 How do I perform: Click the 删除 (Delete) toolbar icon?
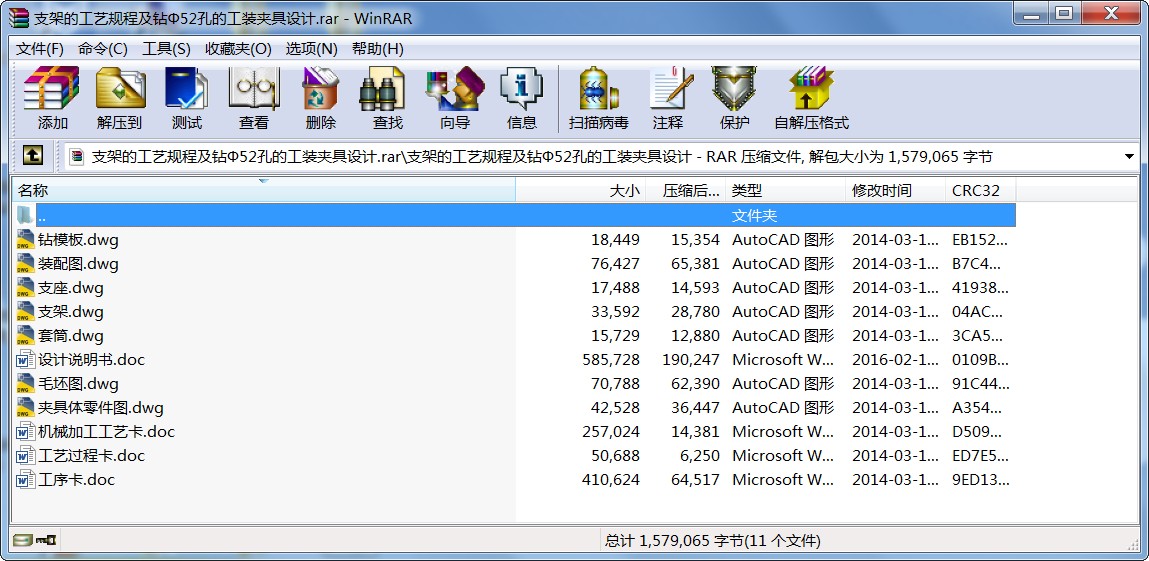point(320,98)
